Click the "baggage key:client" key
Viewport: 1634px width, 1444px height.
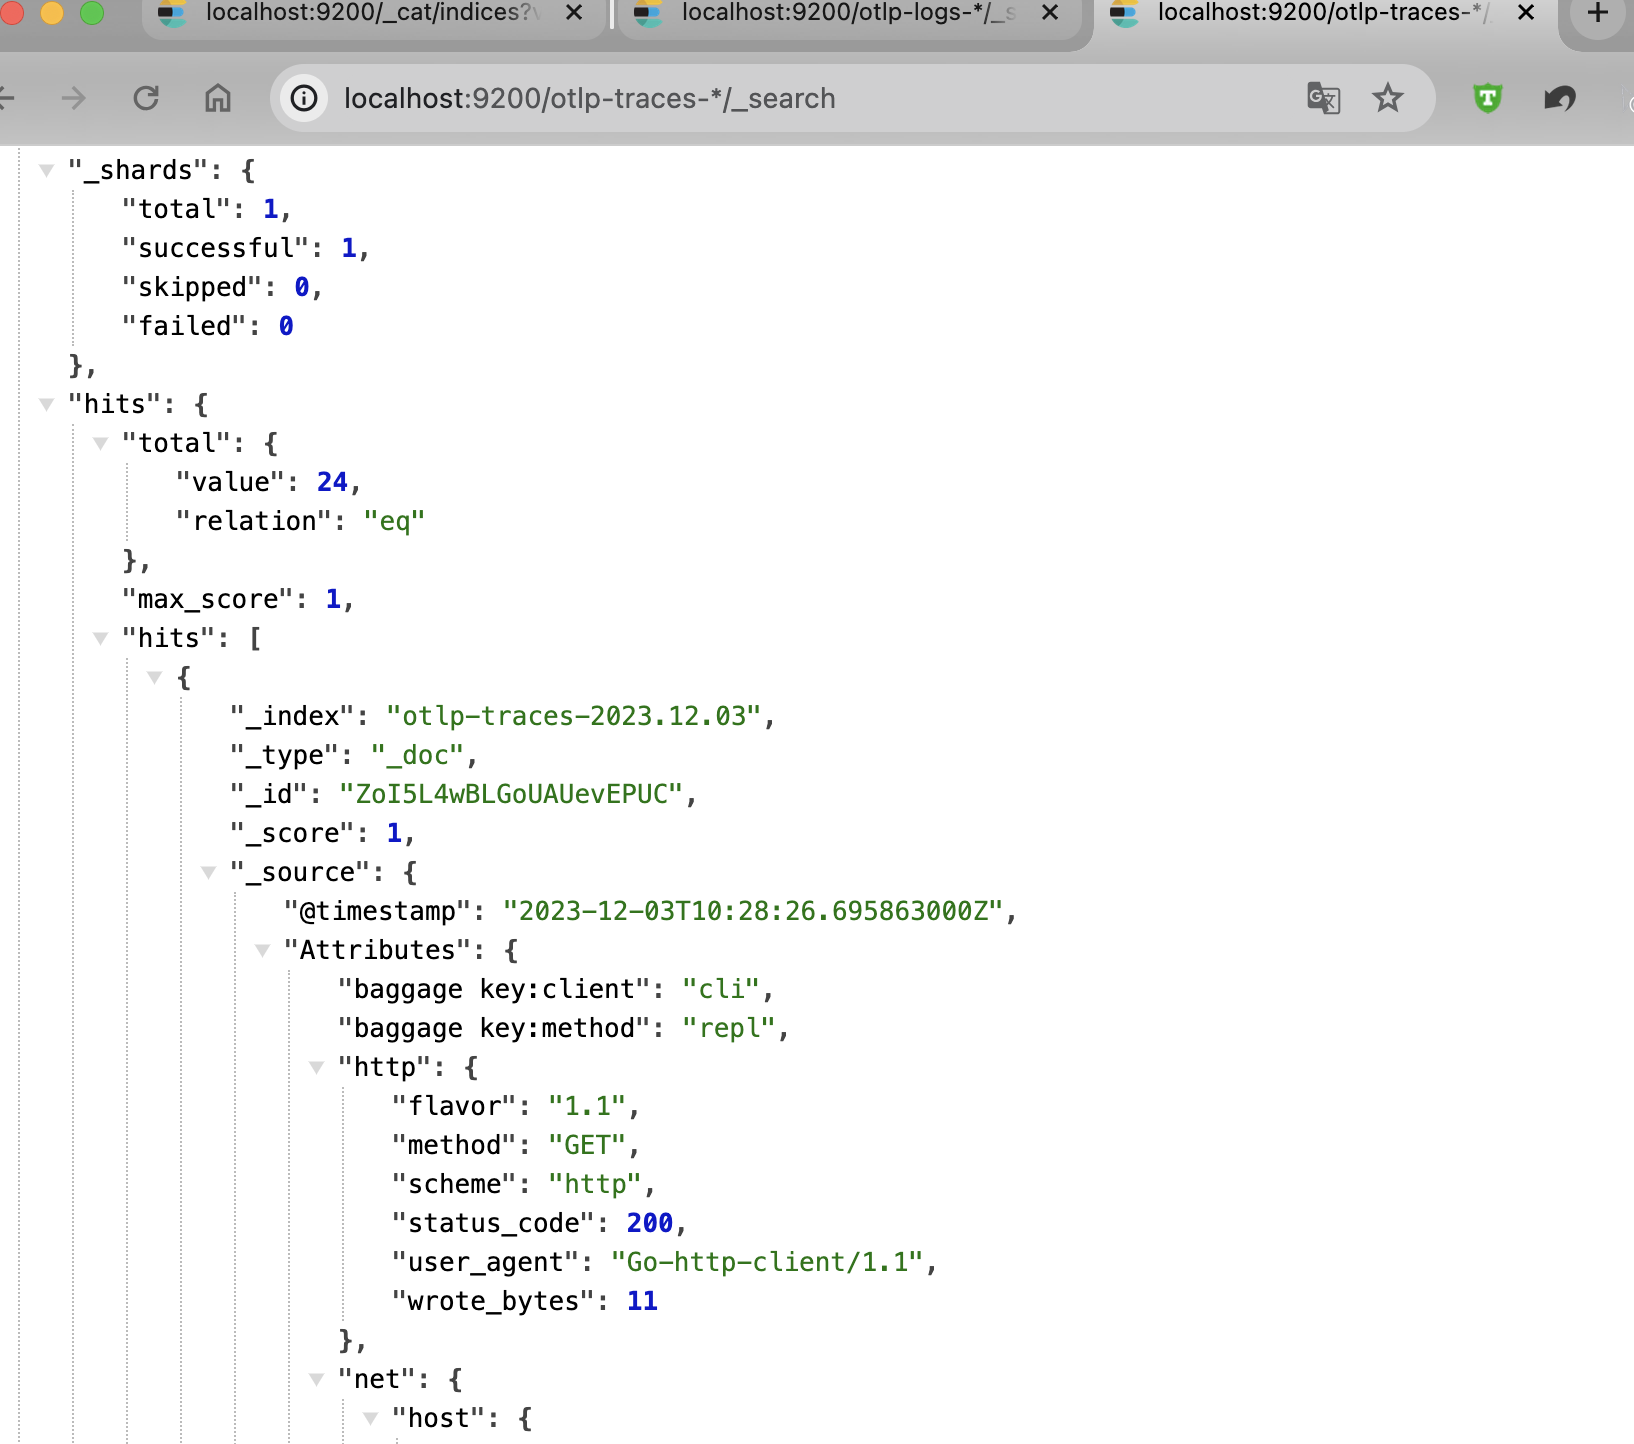pos(495,989)
